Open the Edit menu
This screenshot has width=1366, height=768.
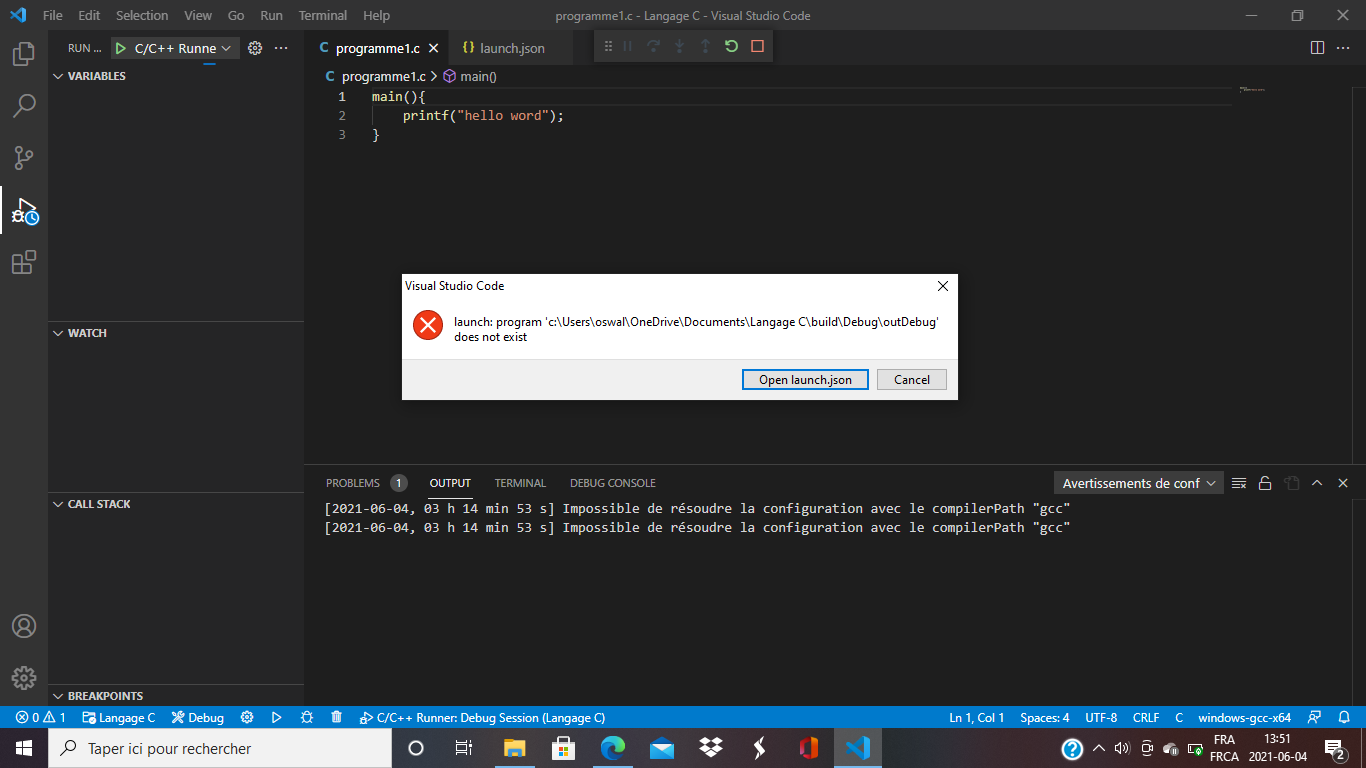(x=89, y=16)
